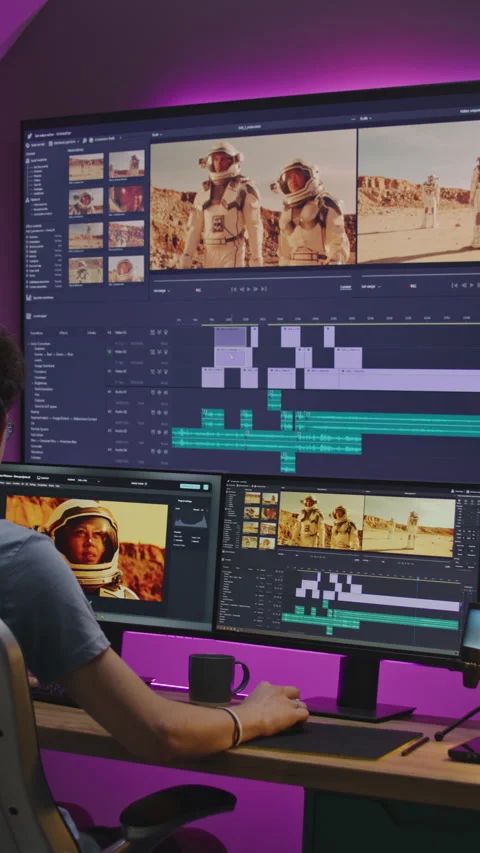Tick the last checkbox in the effect controls list

[x=27, y=287]
